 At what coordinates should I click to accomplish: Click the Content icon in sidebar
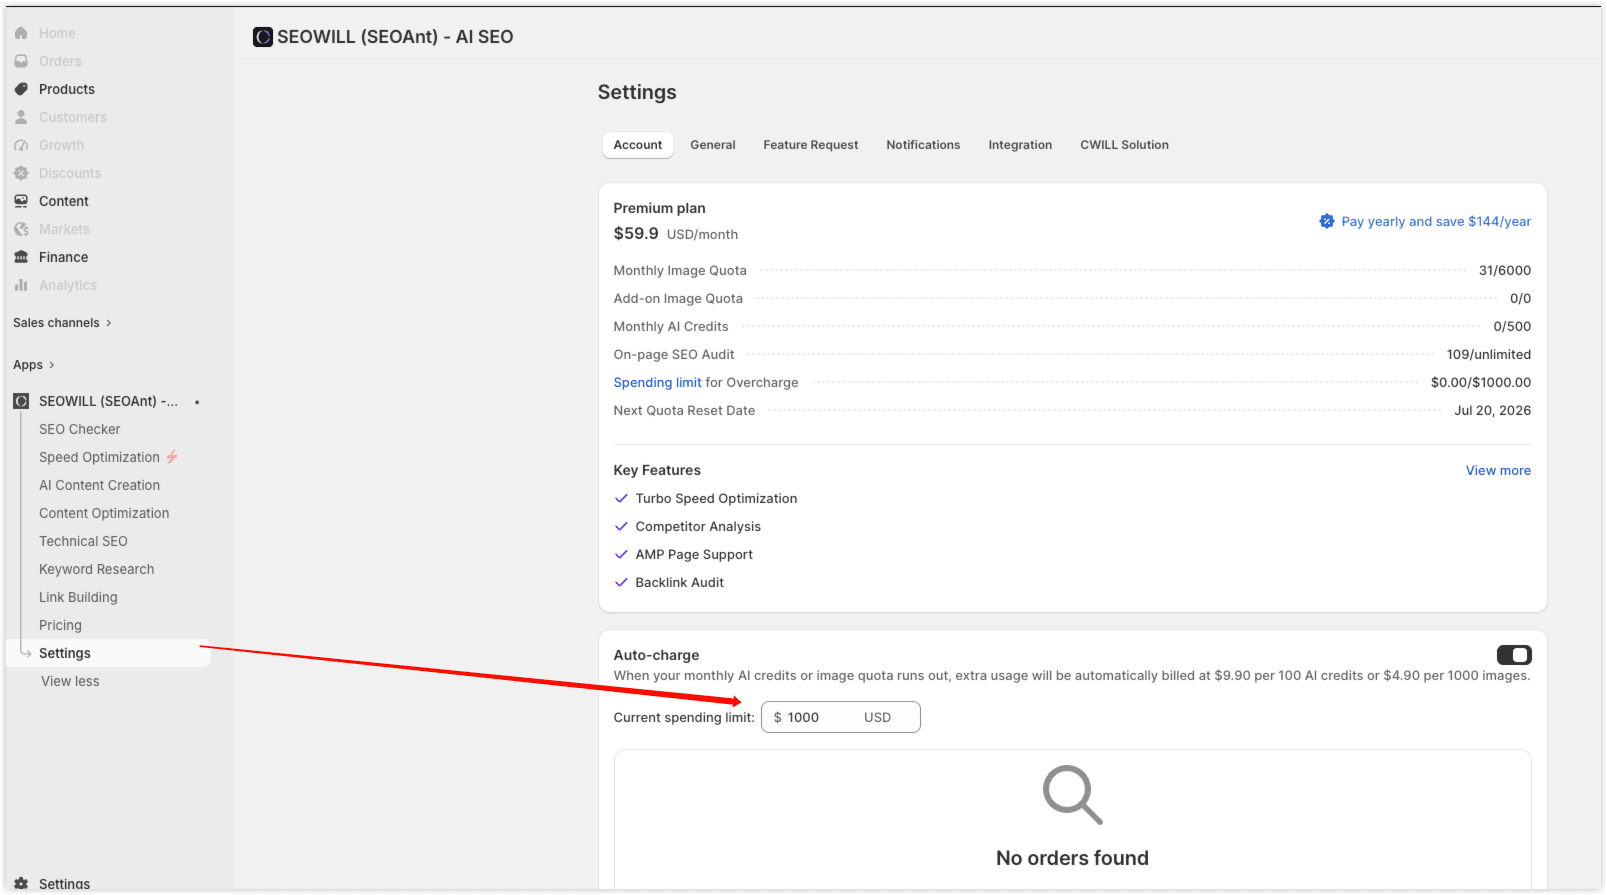[21, 201]
